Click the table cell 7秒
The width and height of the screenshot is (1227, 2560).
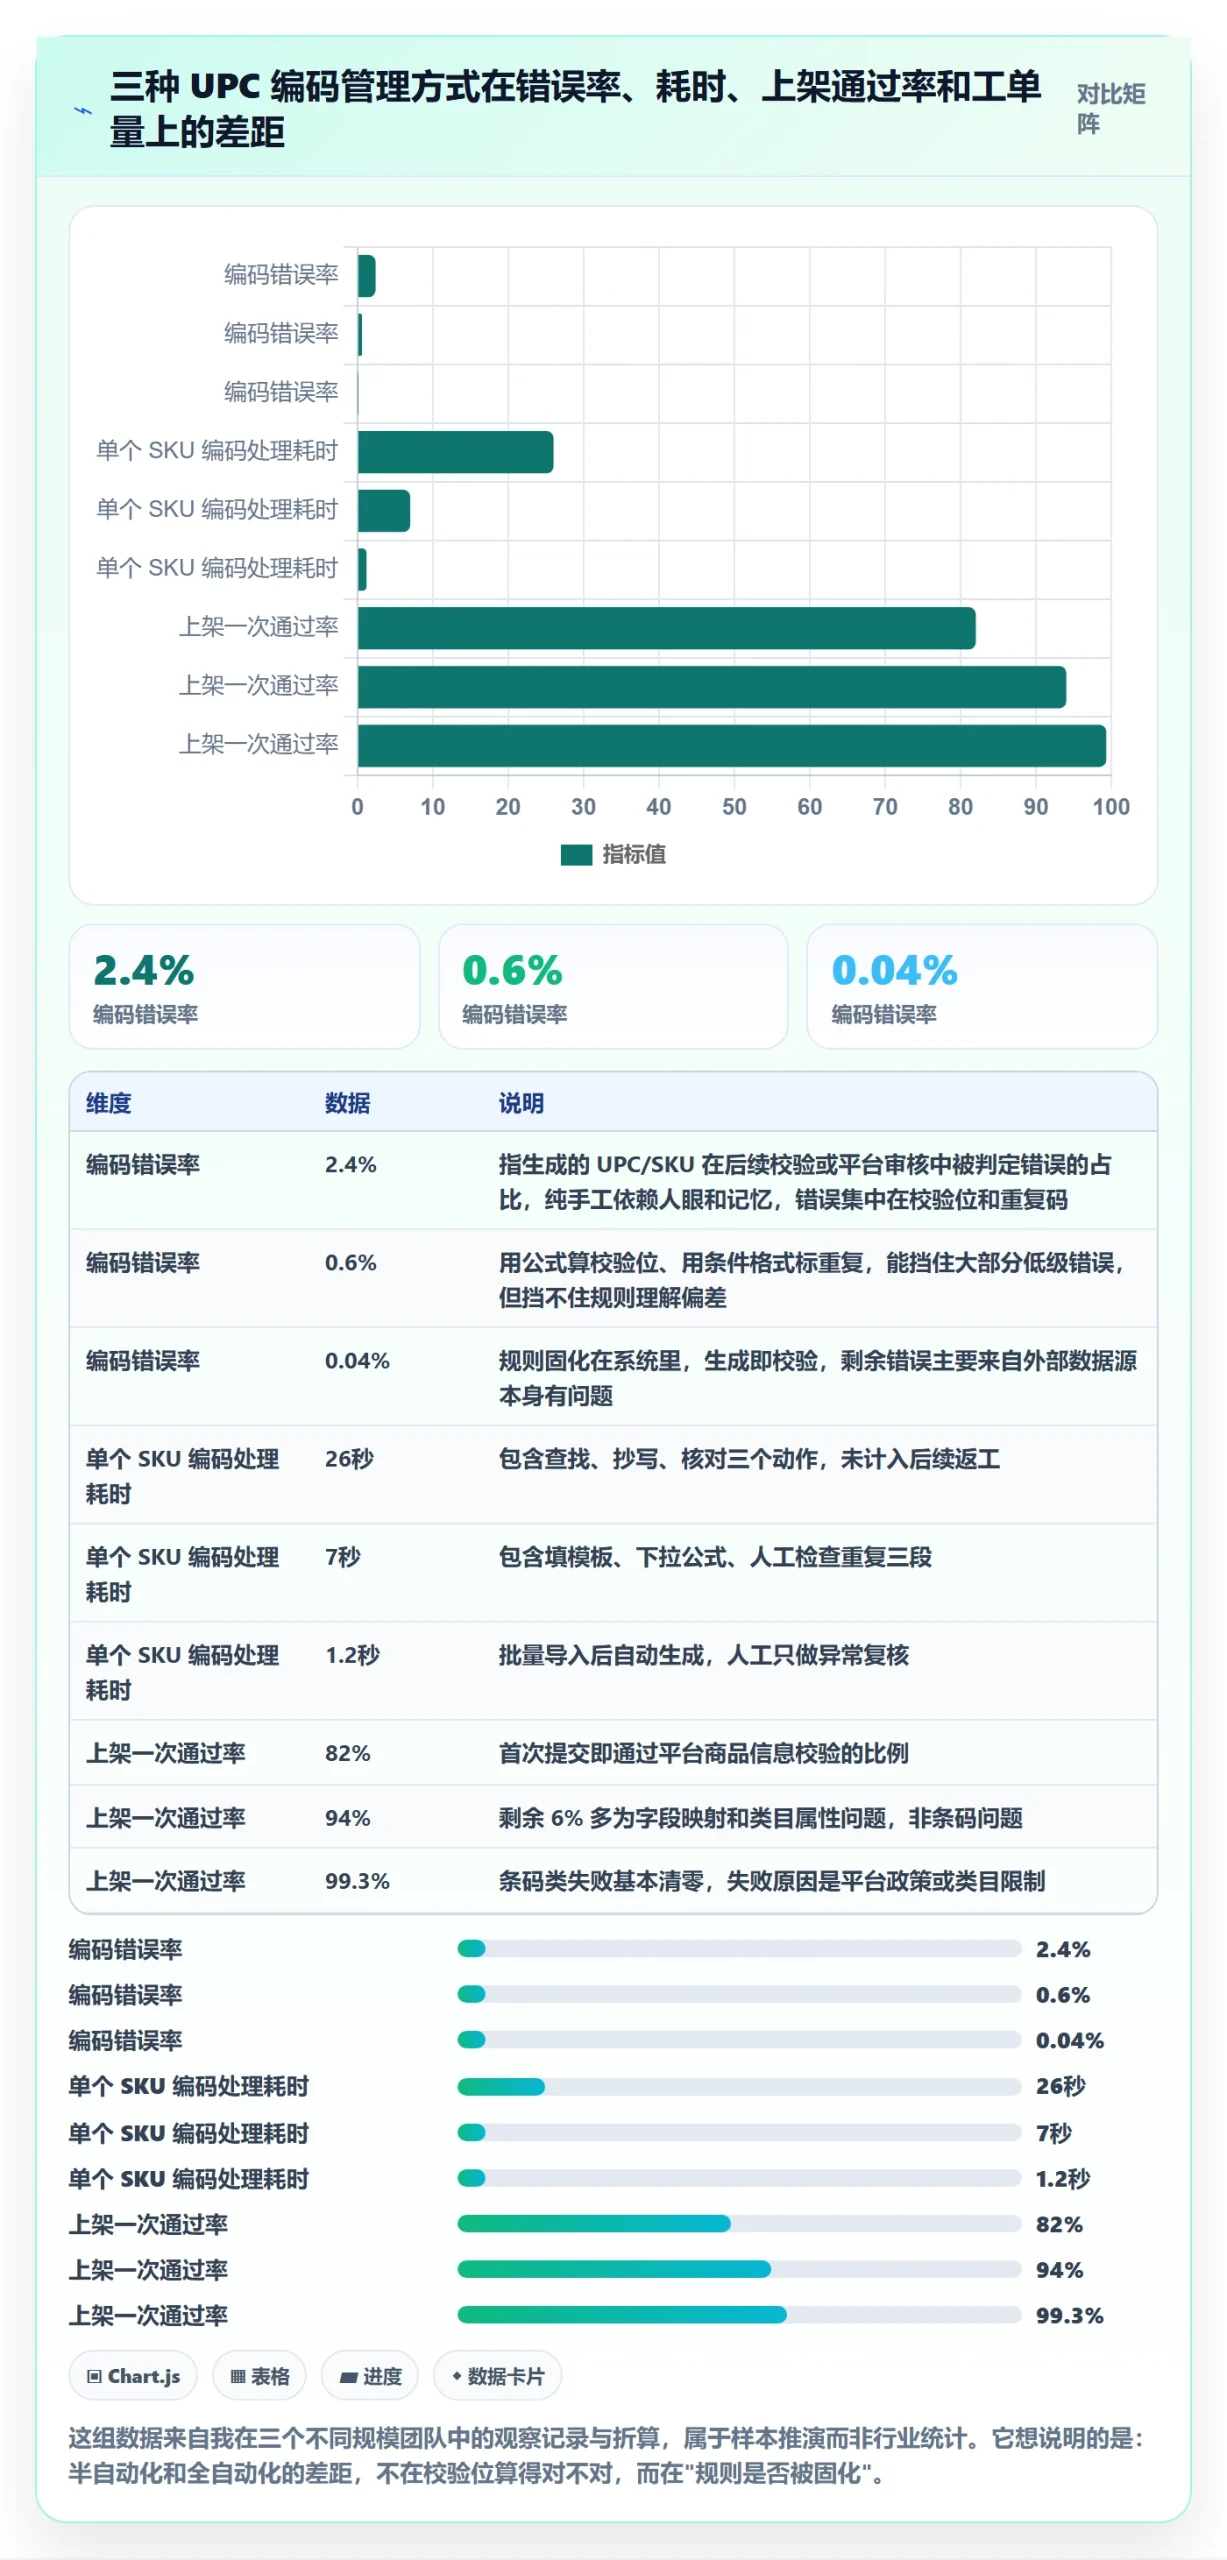[x=342, y=1557]
